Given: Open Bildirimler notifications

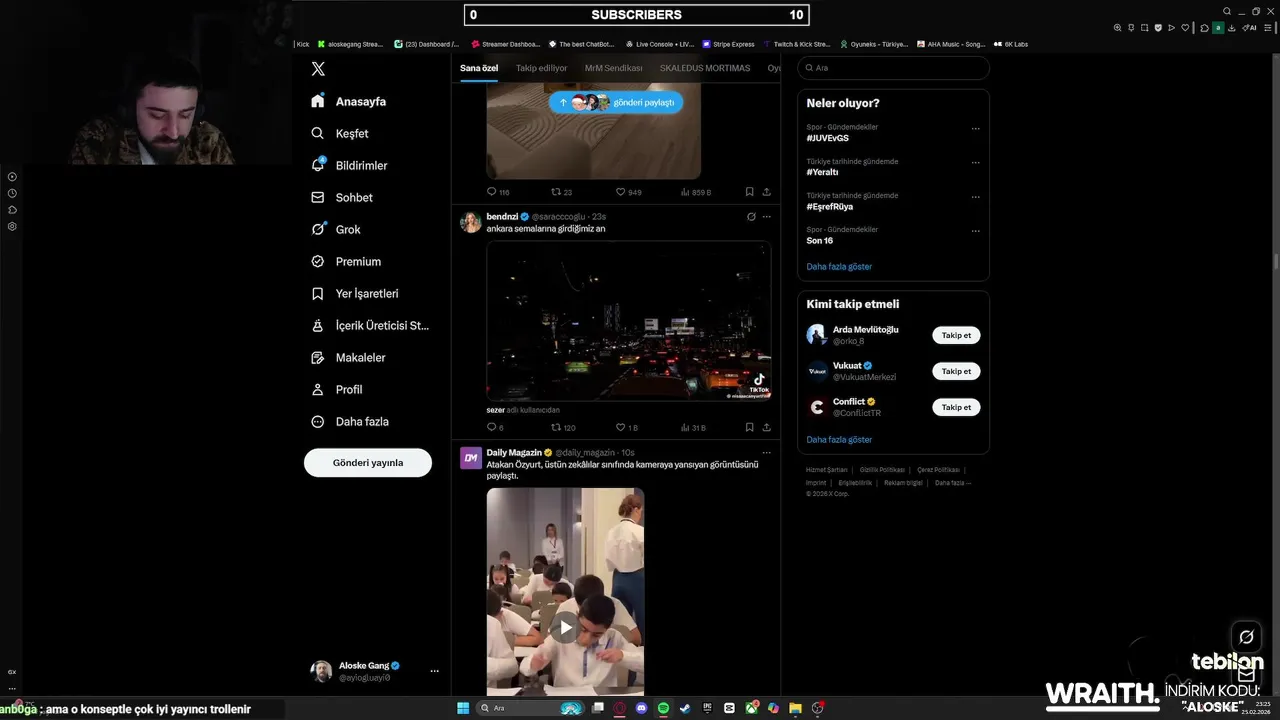Looking at the screenshot, I should 348,165.
